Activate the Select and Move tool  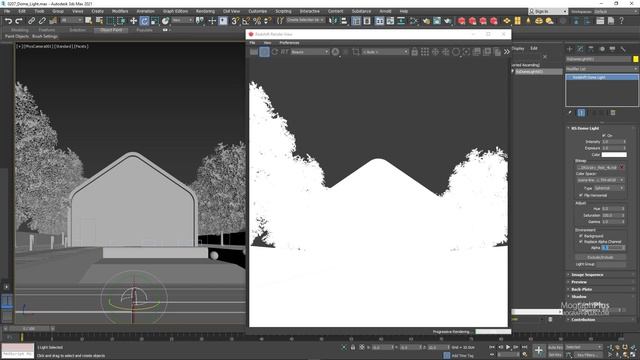[133, 21]
